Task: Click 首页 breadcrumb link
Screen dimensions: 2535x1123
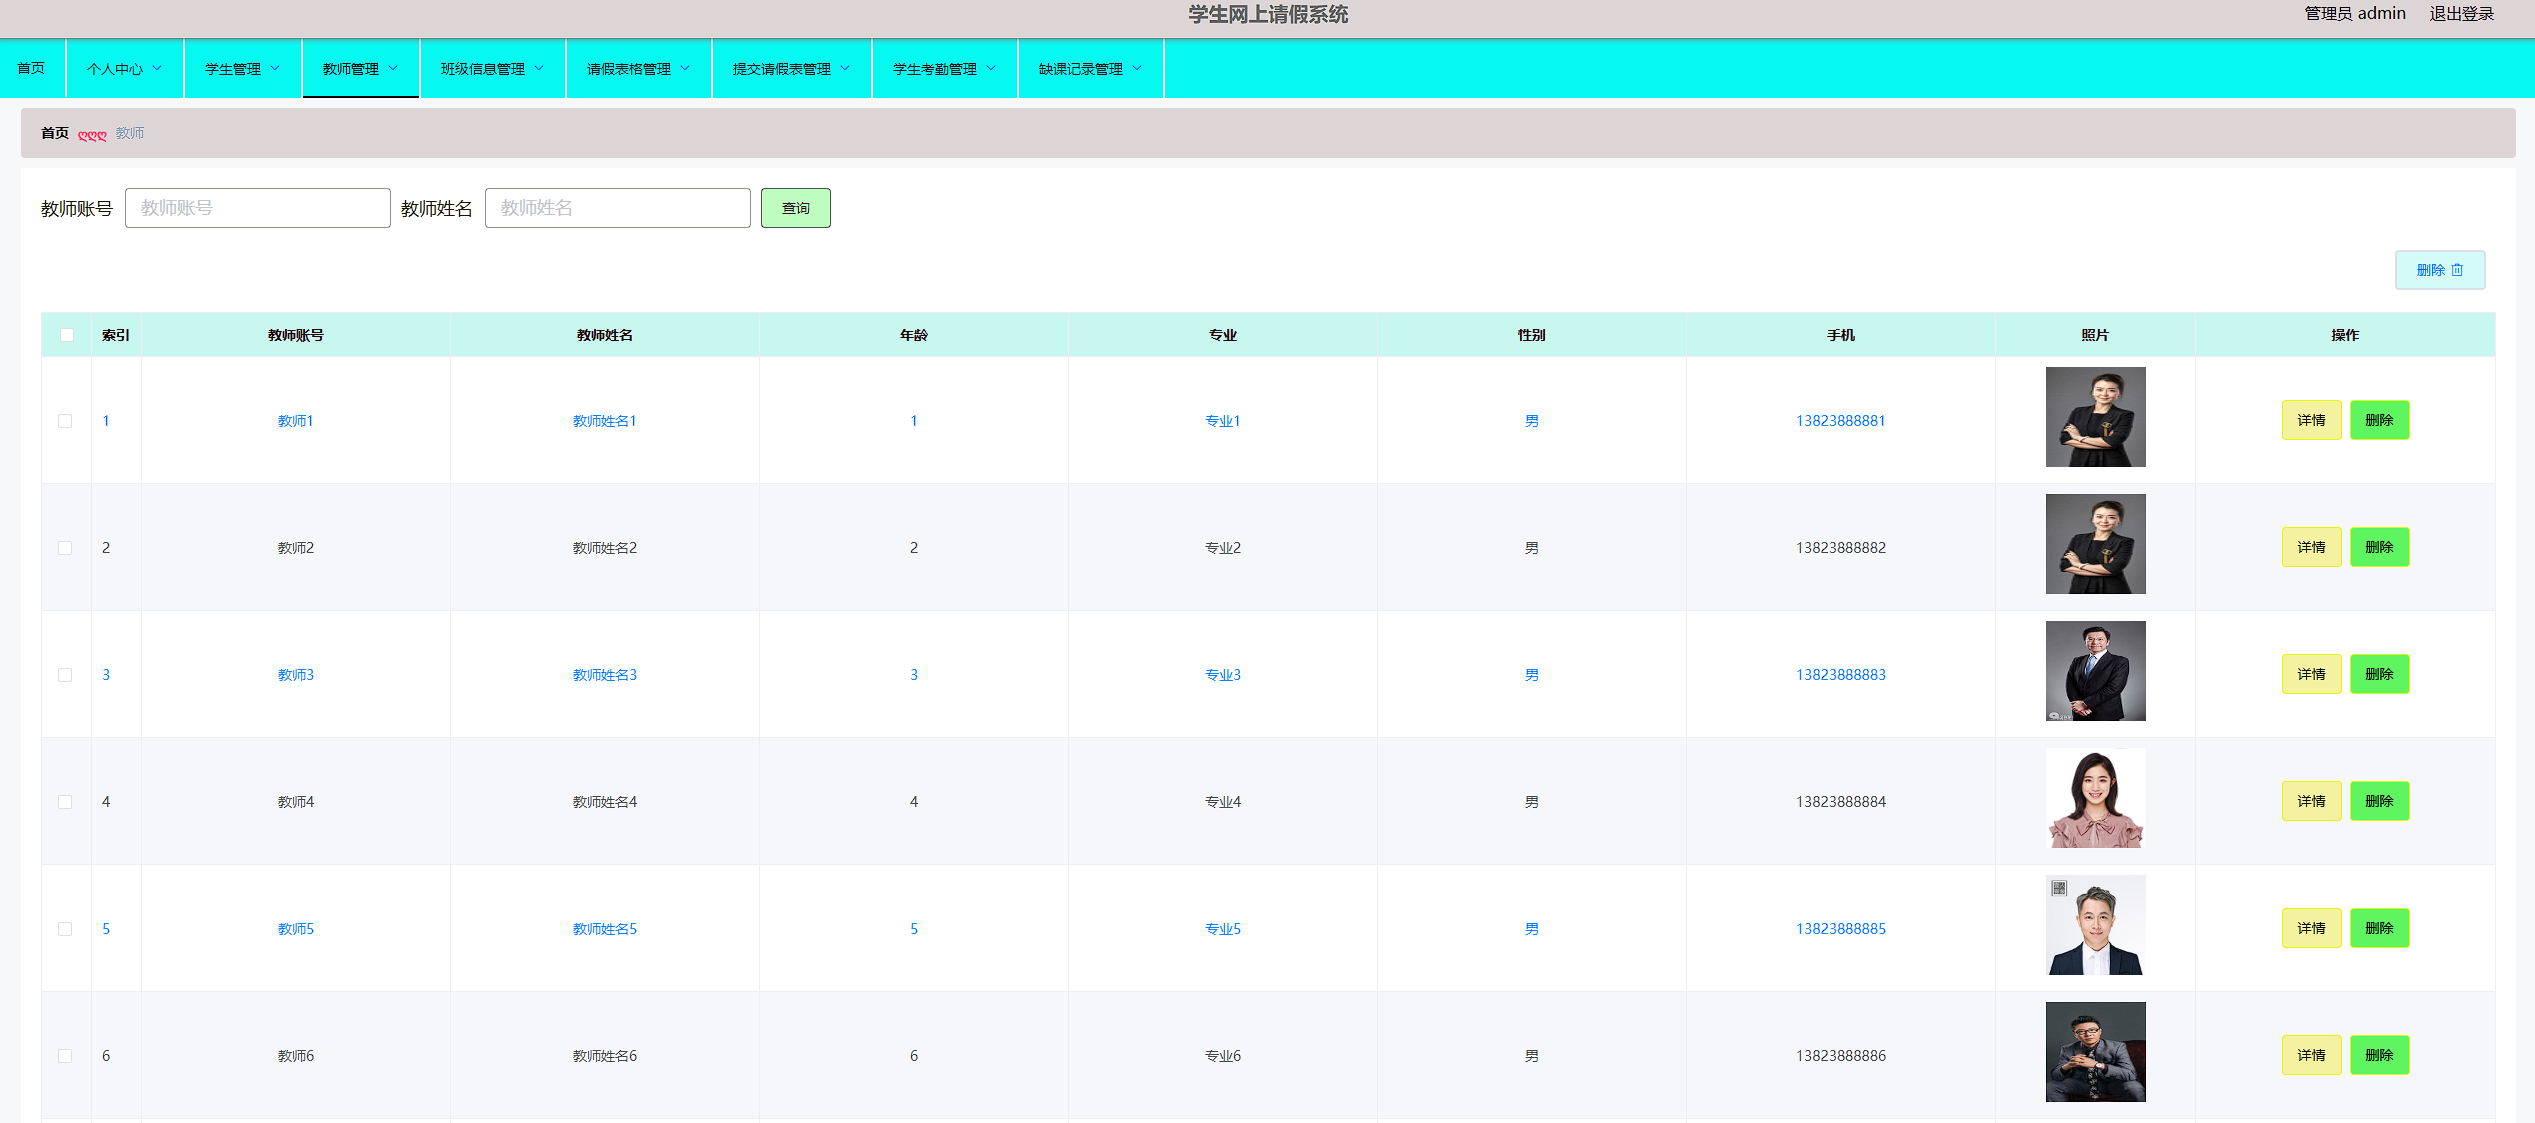Action: coord(55,133)
